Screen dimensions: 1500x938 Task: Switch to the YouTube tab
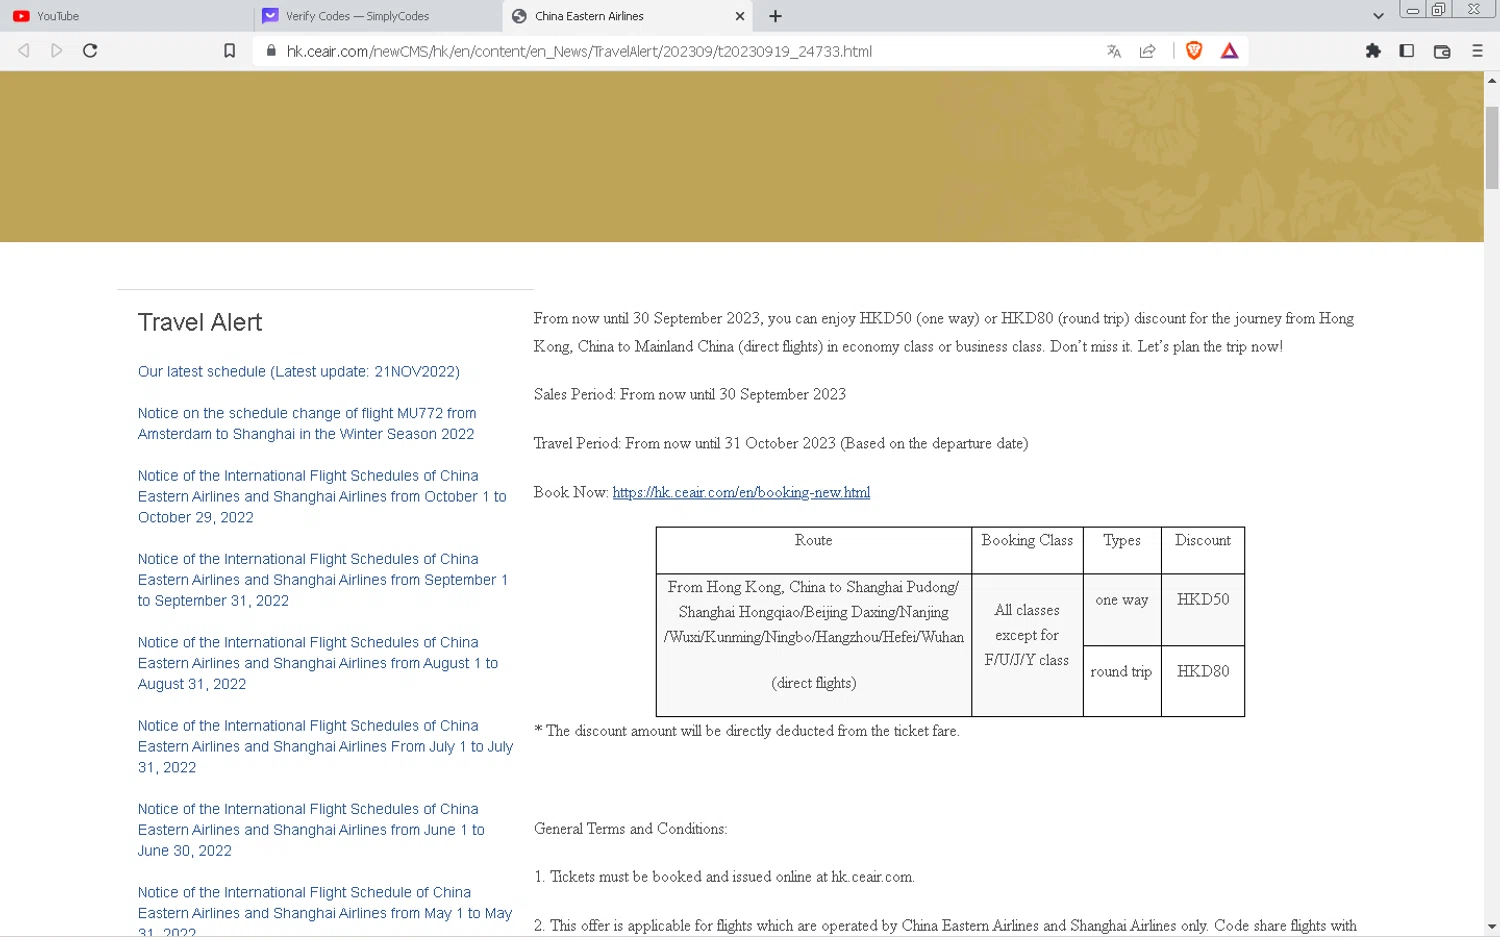tap(126, 16)
